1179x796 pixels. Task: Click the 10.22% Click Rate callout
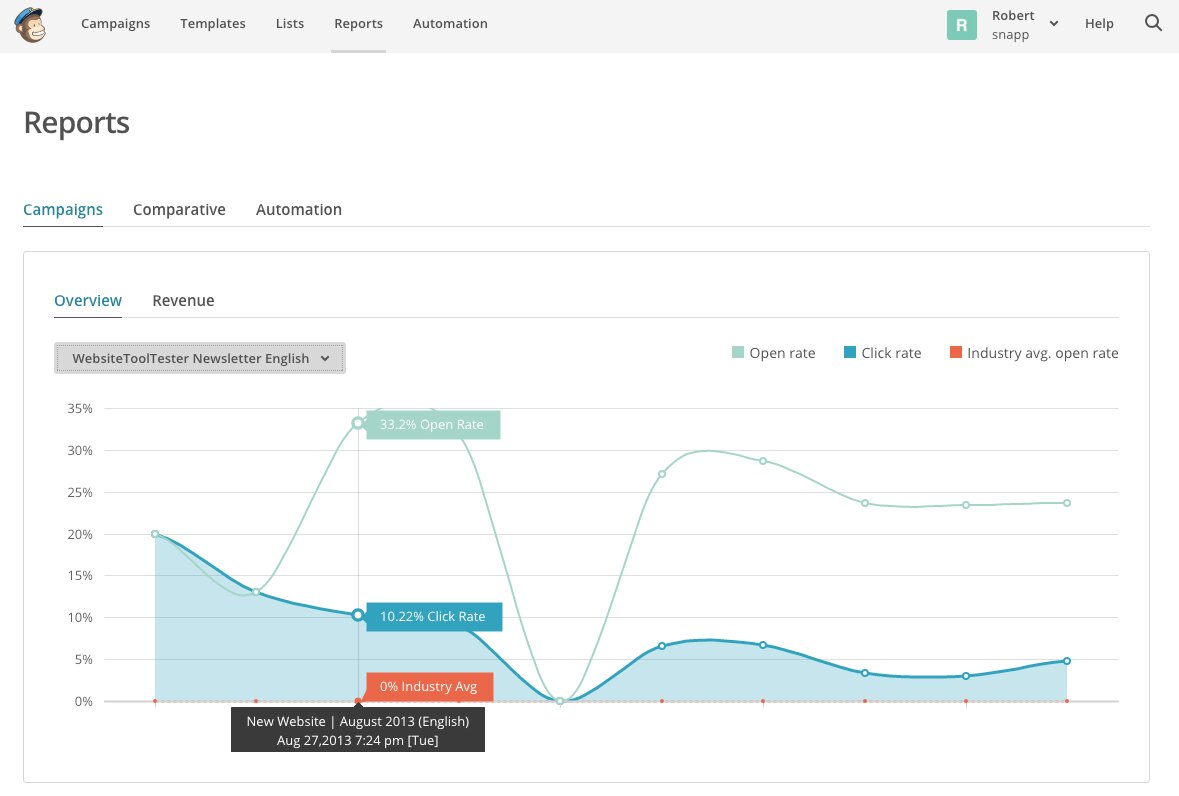point(433,616)
